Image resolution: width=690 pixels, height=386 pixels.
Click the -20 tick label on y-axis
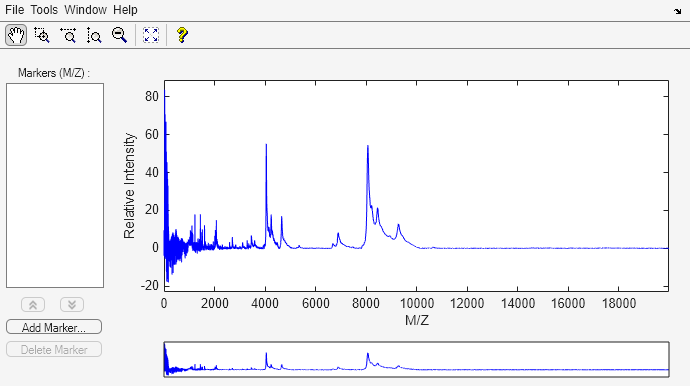(150, 285)
